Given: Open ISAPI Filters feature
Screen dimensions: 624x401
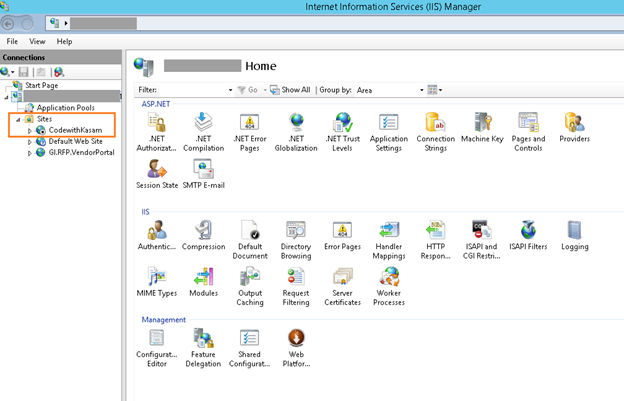Looking at the screenshot, I should (528, 236).
